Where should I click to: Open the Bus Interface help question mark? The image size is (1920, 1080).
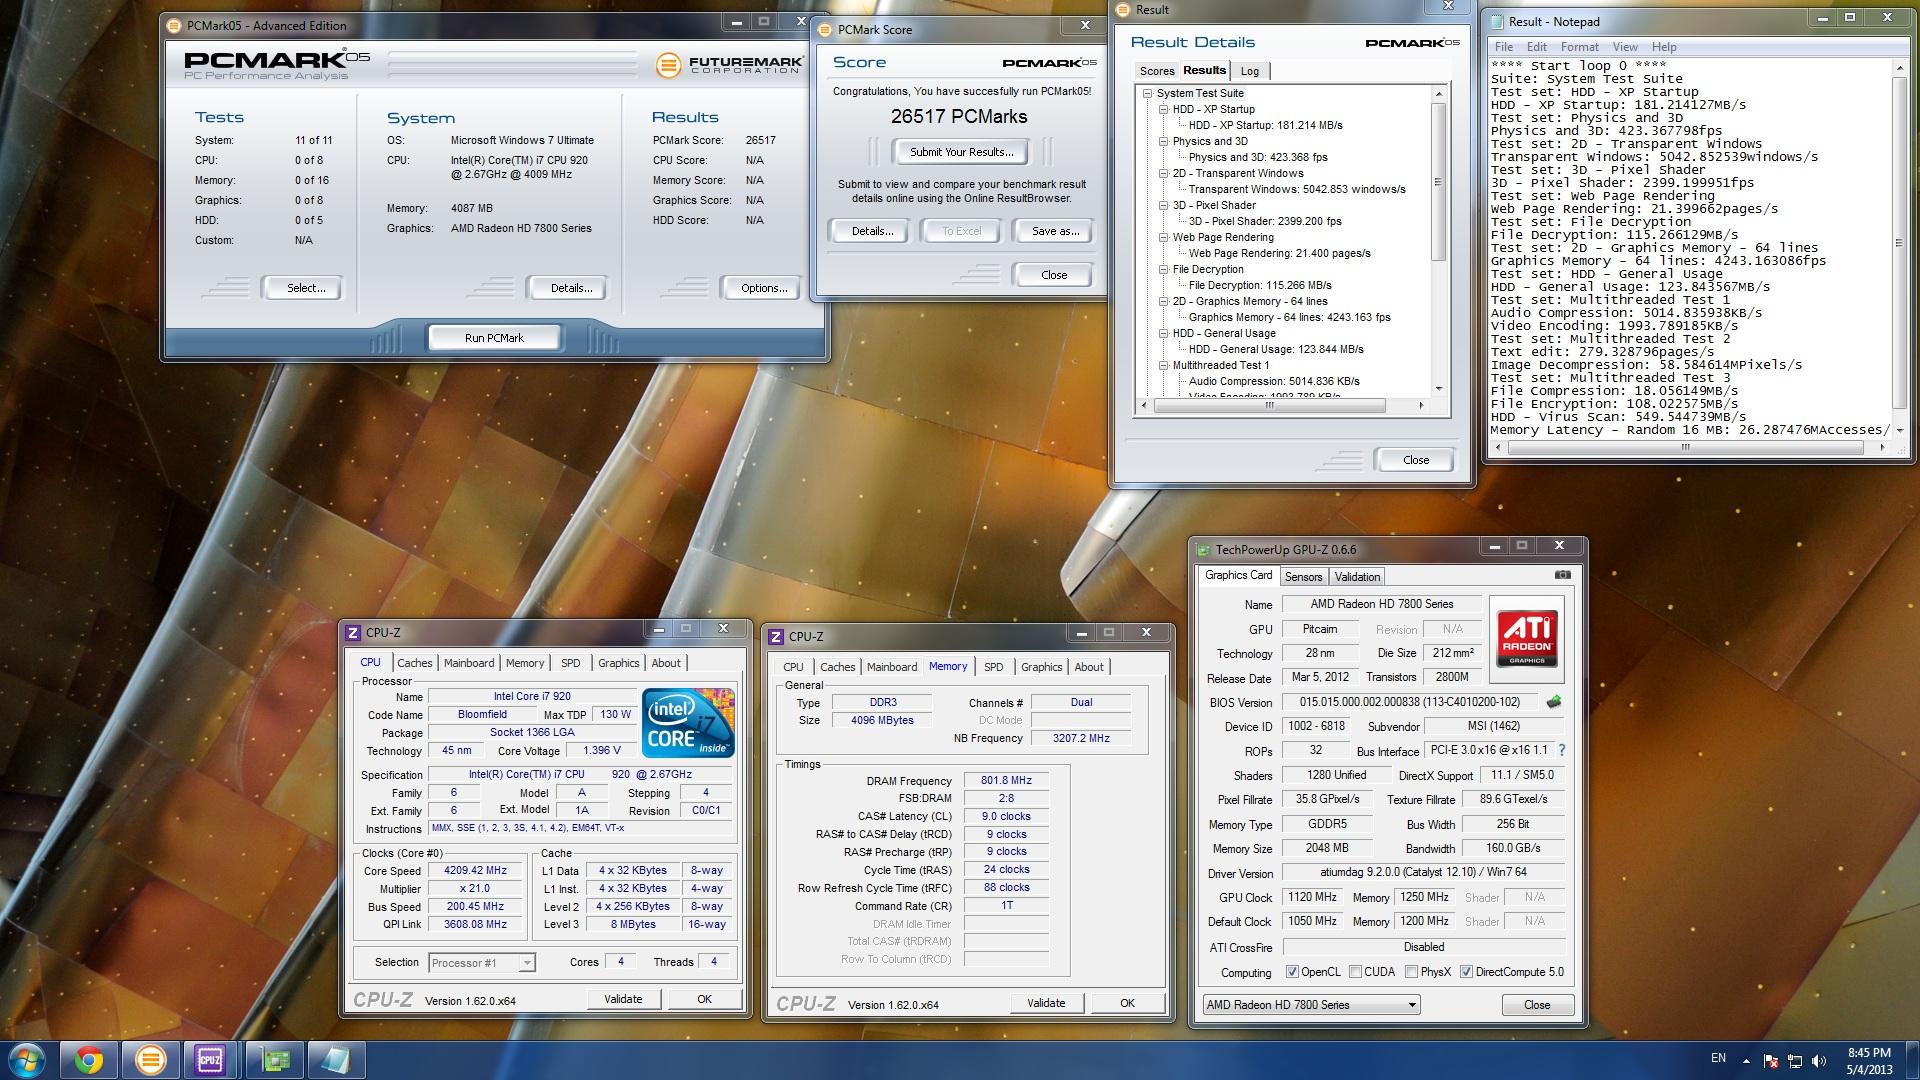point(1561,750)
